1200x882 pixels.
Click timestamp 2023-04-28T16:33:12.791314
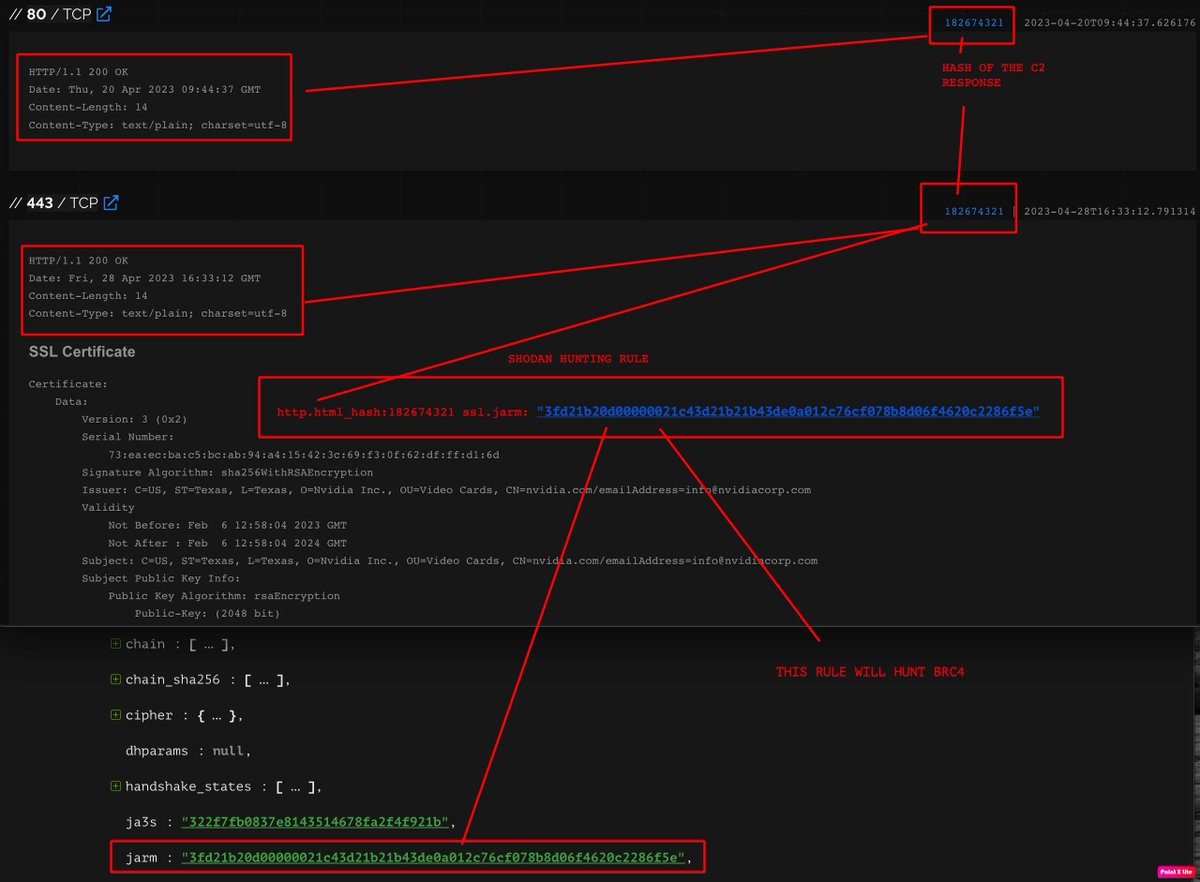coord(1110,211)
